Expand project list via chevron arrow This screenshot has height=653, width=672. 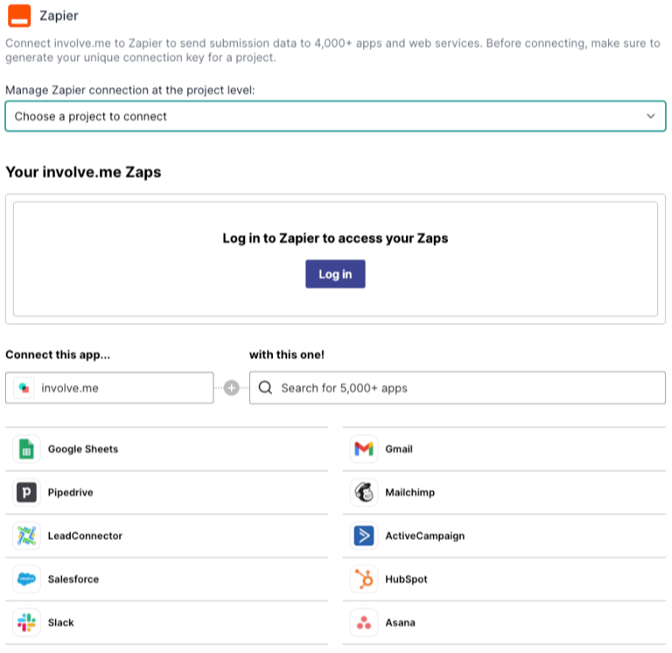[651, 116]
